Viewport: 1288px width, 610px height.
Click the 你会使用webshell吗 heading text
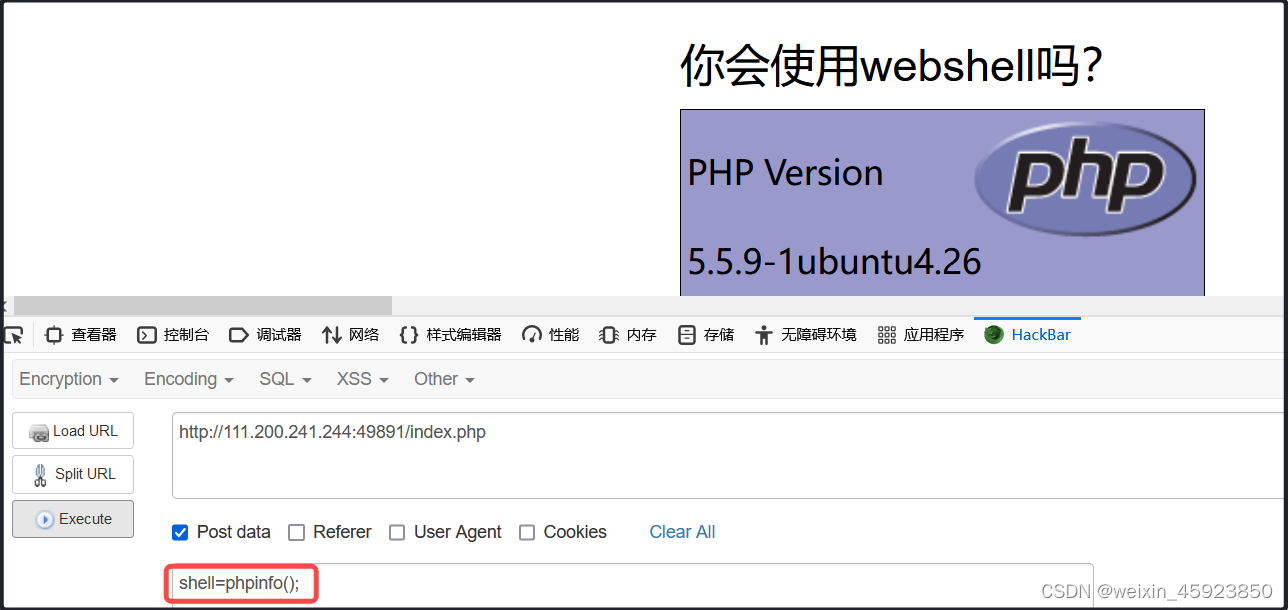[892, 66]
